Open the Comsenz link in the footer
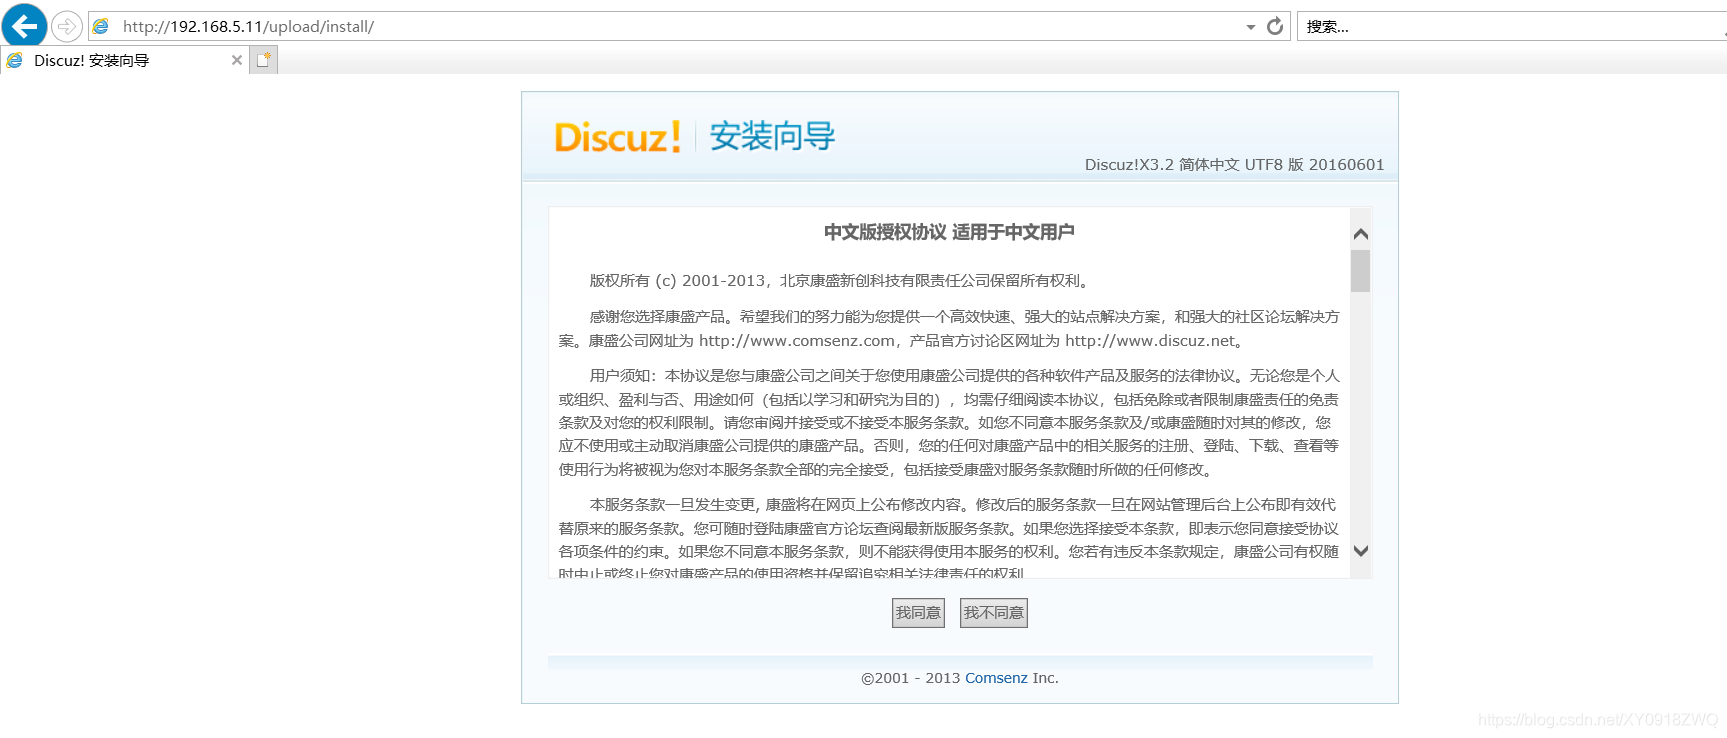This screenshot has height=738, width=1727. pyautogui.click(x=996, y=678)
